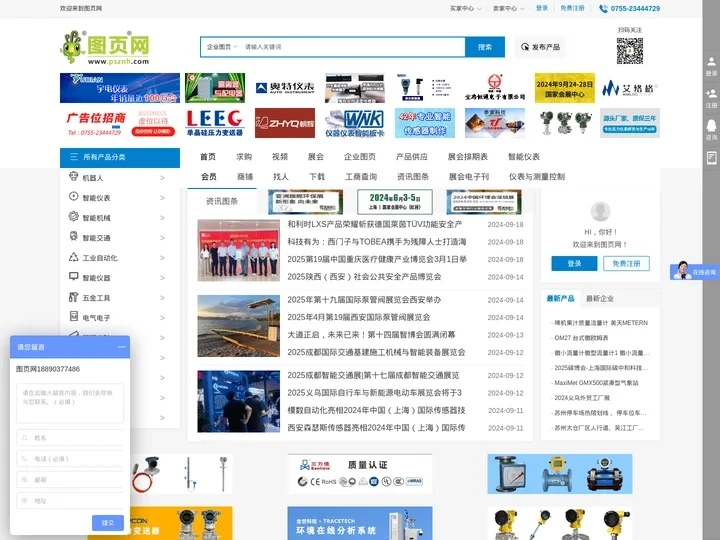720x540 pixels.
Task: Click the 姓名 field in message form
Action: [x=70, y=438]
